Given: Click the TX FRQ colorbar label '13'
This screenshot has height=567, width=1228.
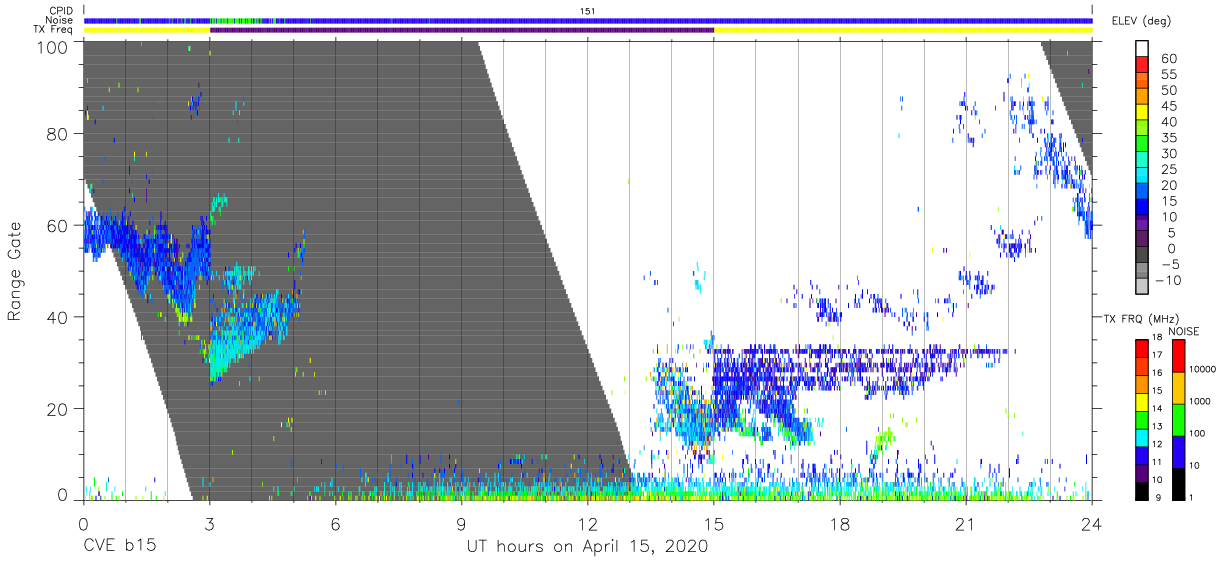Looking at the screenshot, I should coord(1158,426).
